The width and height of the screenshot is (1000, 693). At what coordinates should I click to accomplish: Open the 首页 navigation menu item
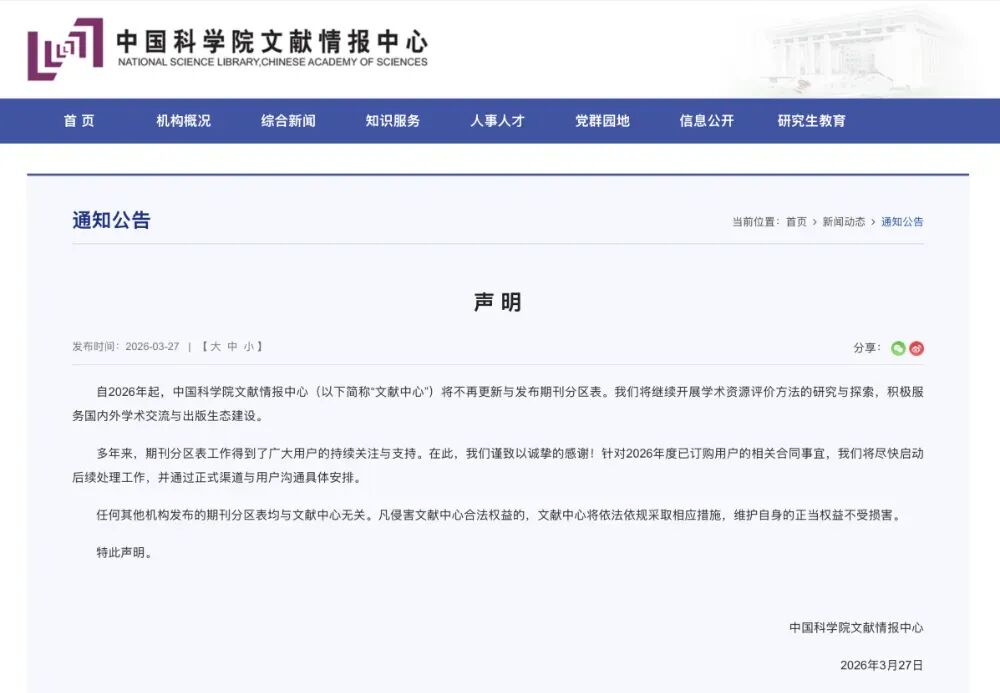pyautogui.click(x=79, y=121)
